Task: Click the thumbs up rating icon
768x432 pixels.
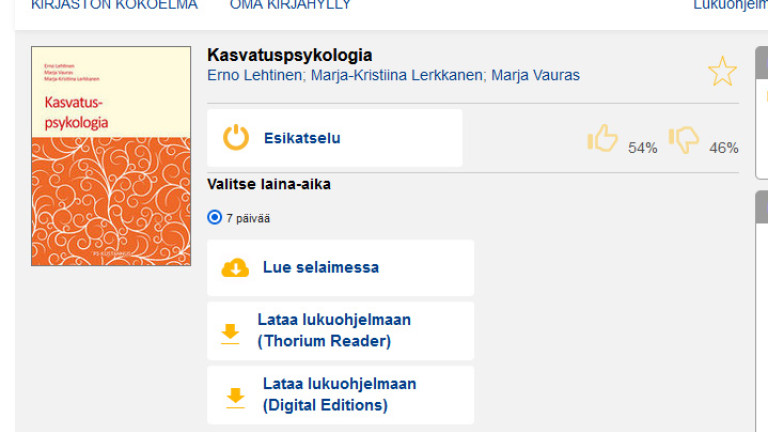Action: (602, 139)
